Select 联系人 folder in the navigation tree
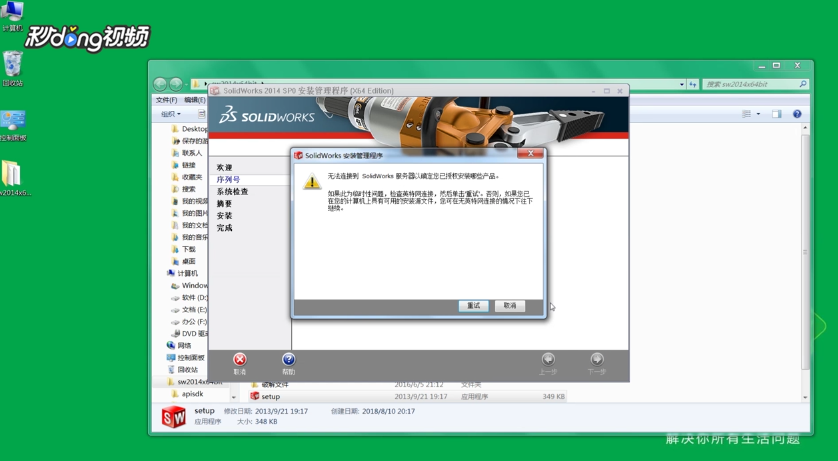This screenshot has height=461, width=838. [187, 153]
